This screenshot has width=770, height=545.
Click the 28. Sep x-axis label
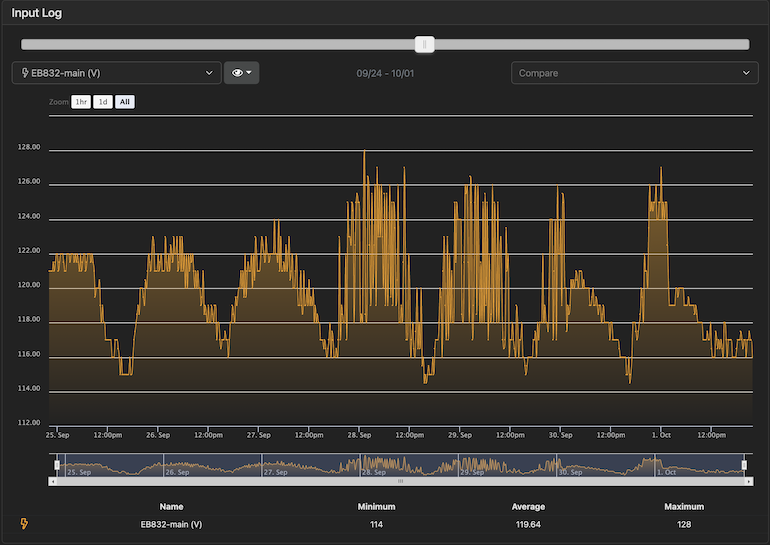(359, 435)
